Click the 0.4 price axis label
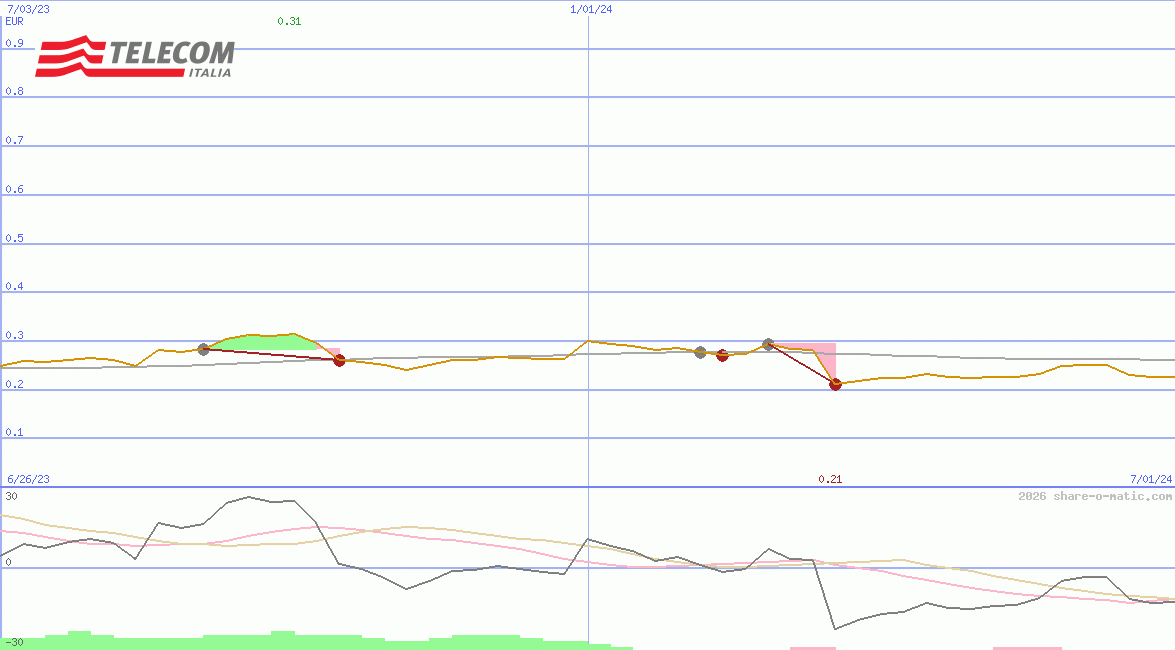This screenshot has height=650, width=1175. (x=14, y=286)
